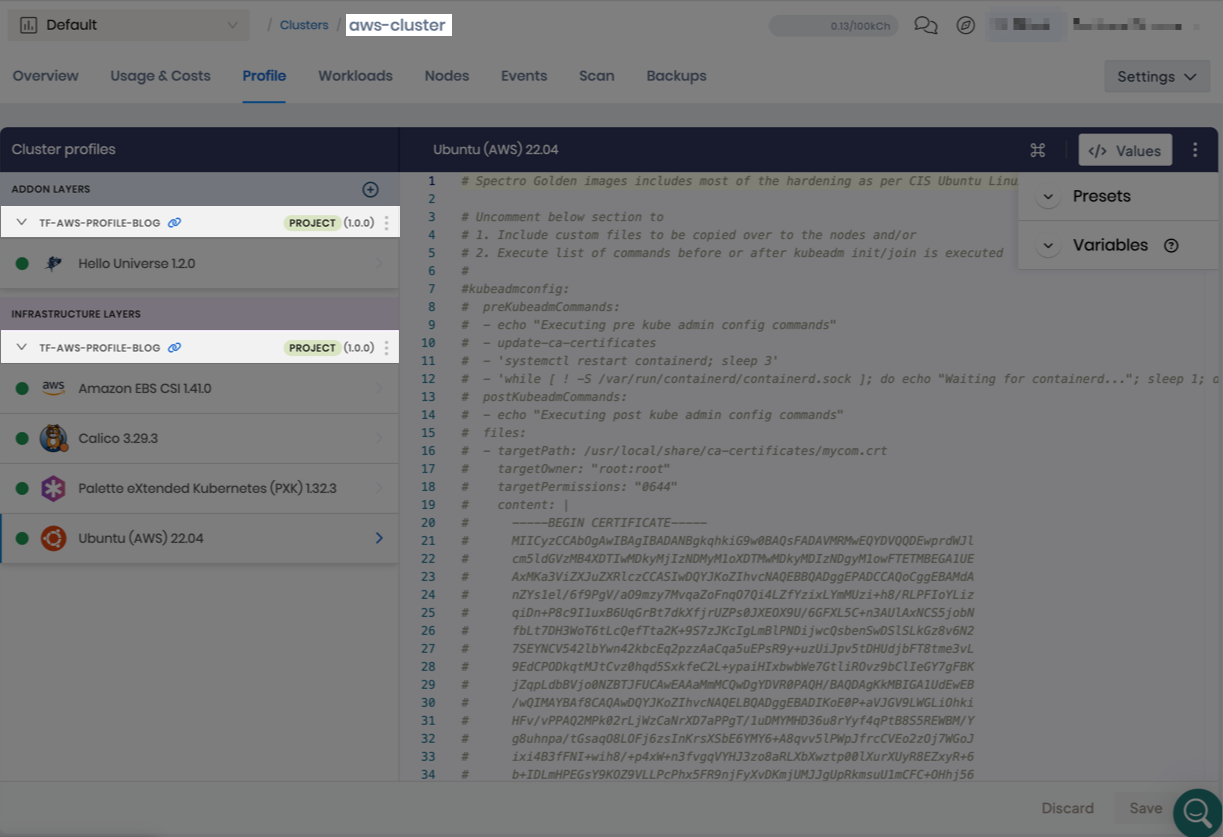The width and height of the screenshot is (1223, 837).
Task: Click PROJECT badge on addon profile row
Action: [x=312, y=223]
